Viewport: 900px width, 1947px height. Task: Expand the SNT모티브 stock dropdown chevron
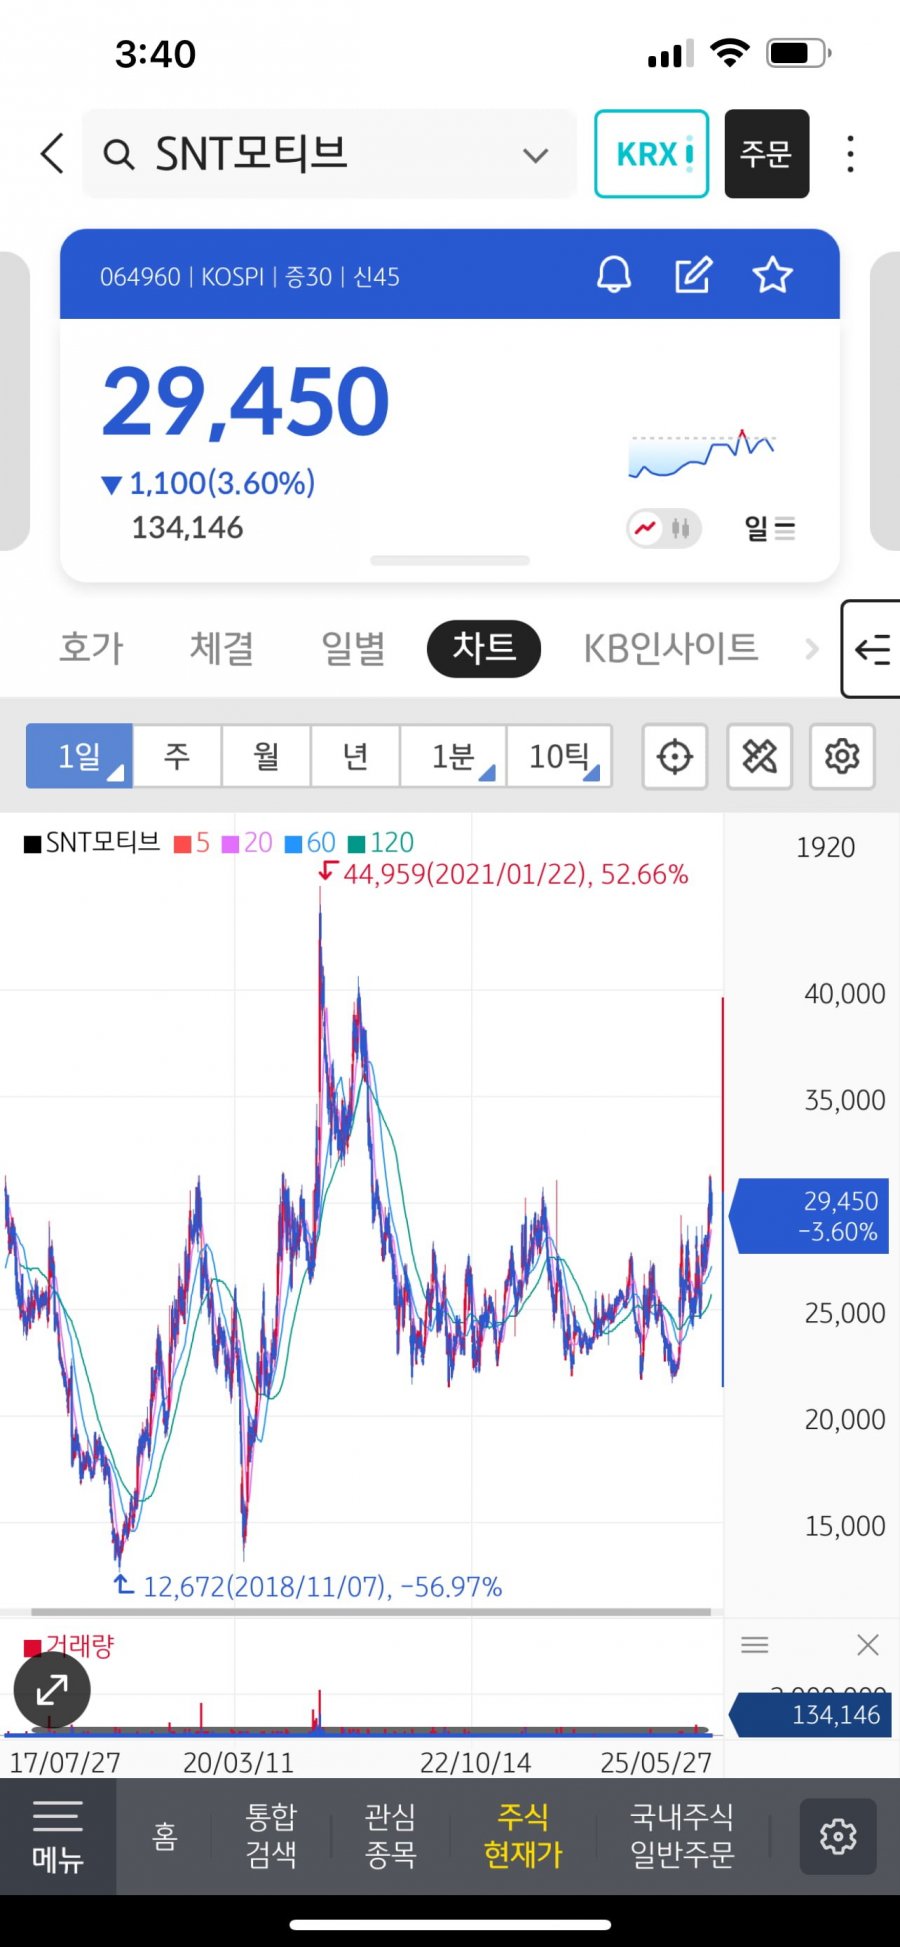coord(536,155)
